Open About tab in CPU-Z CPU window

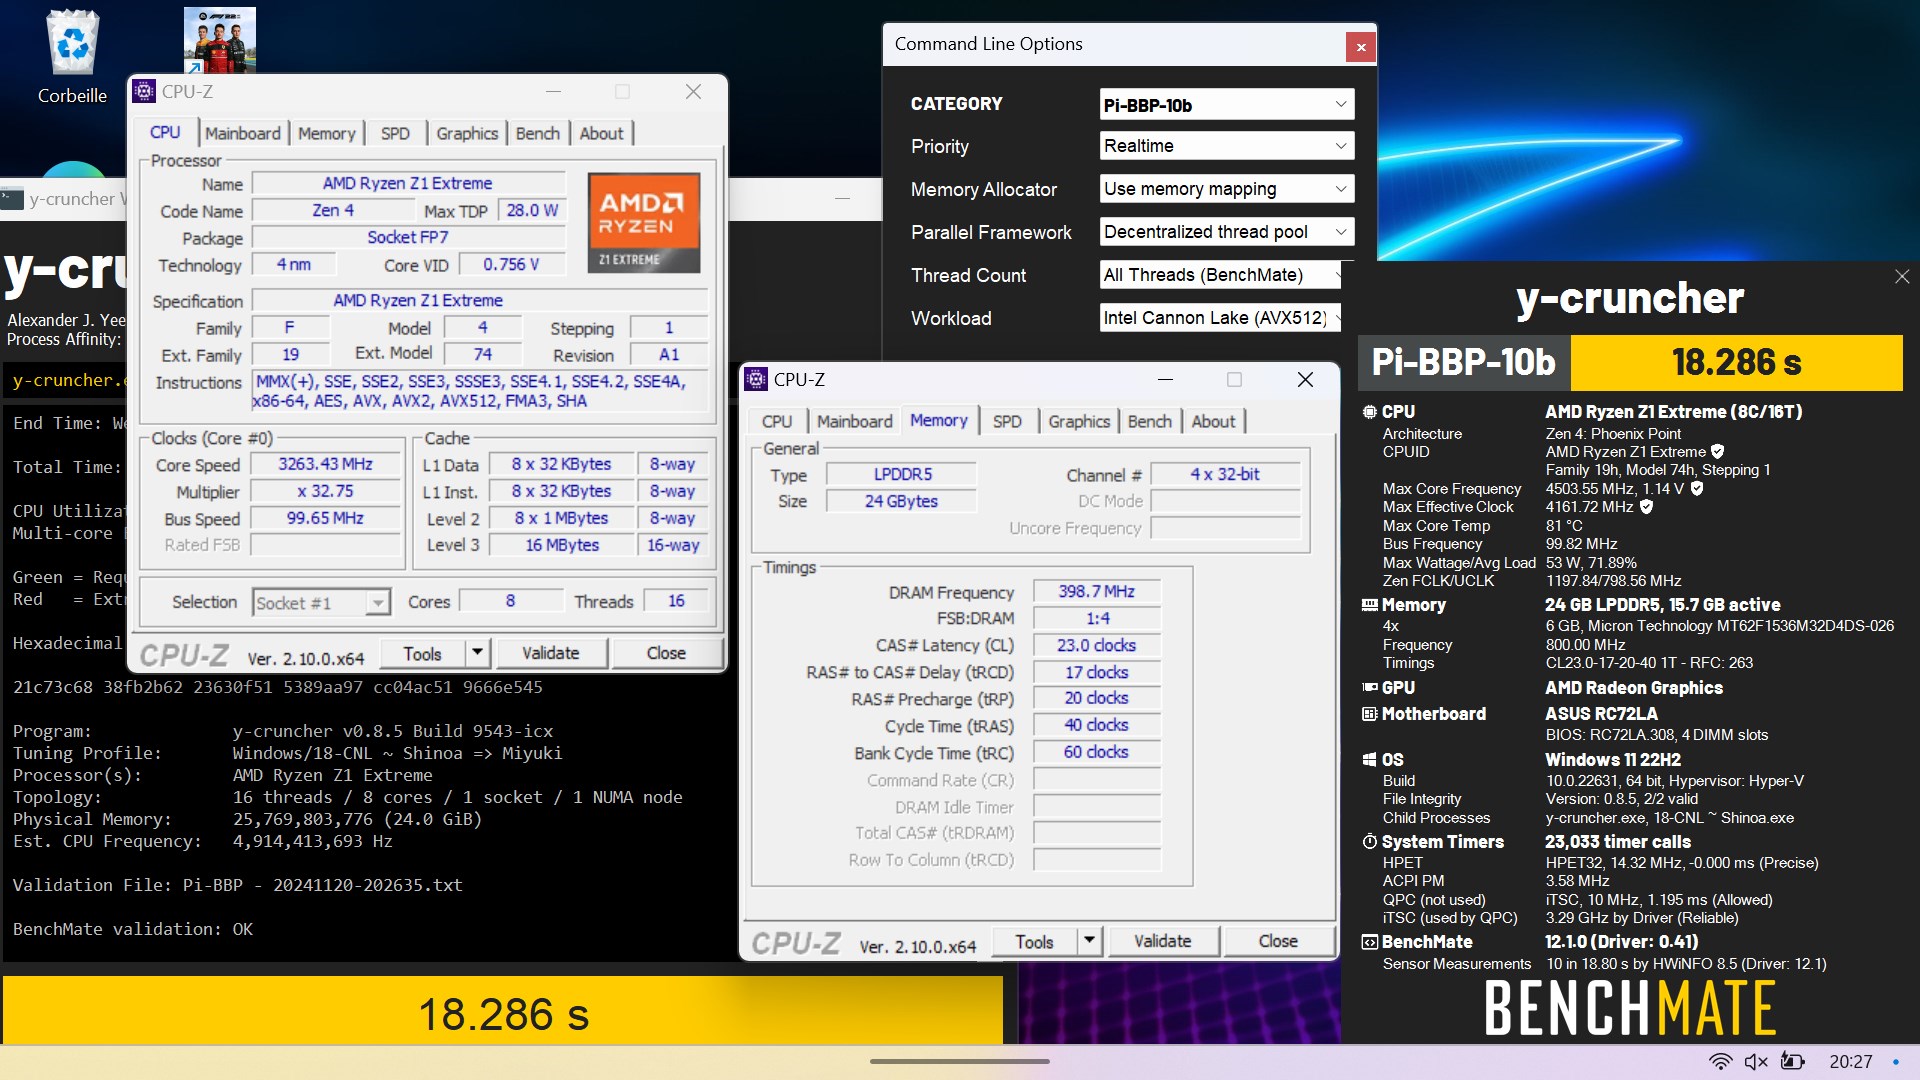601,134
